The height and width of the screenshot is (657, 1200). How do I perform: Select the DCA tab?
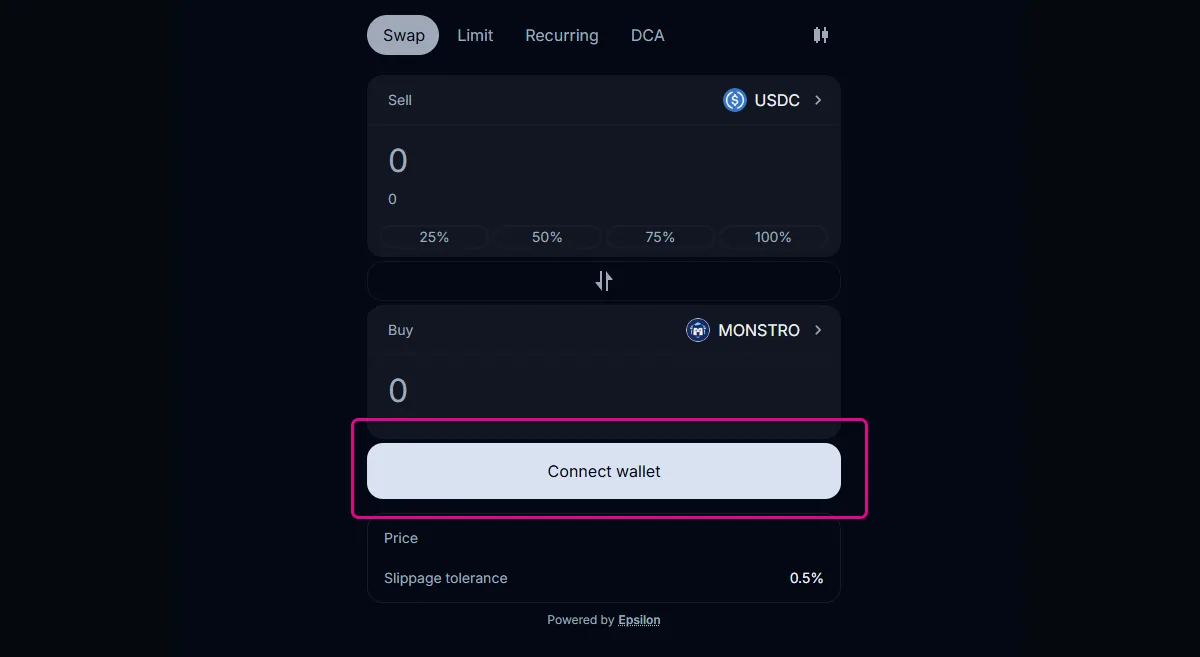point(648,35)
